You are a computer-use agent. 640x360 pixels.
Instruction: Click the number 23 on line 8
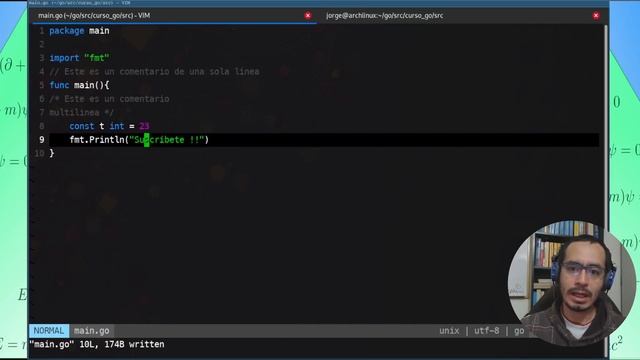[x=144, y=126]
